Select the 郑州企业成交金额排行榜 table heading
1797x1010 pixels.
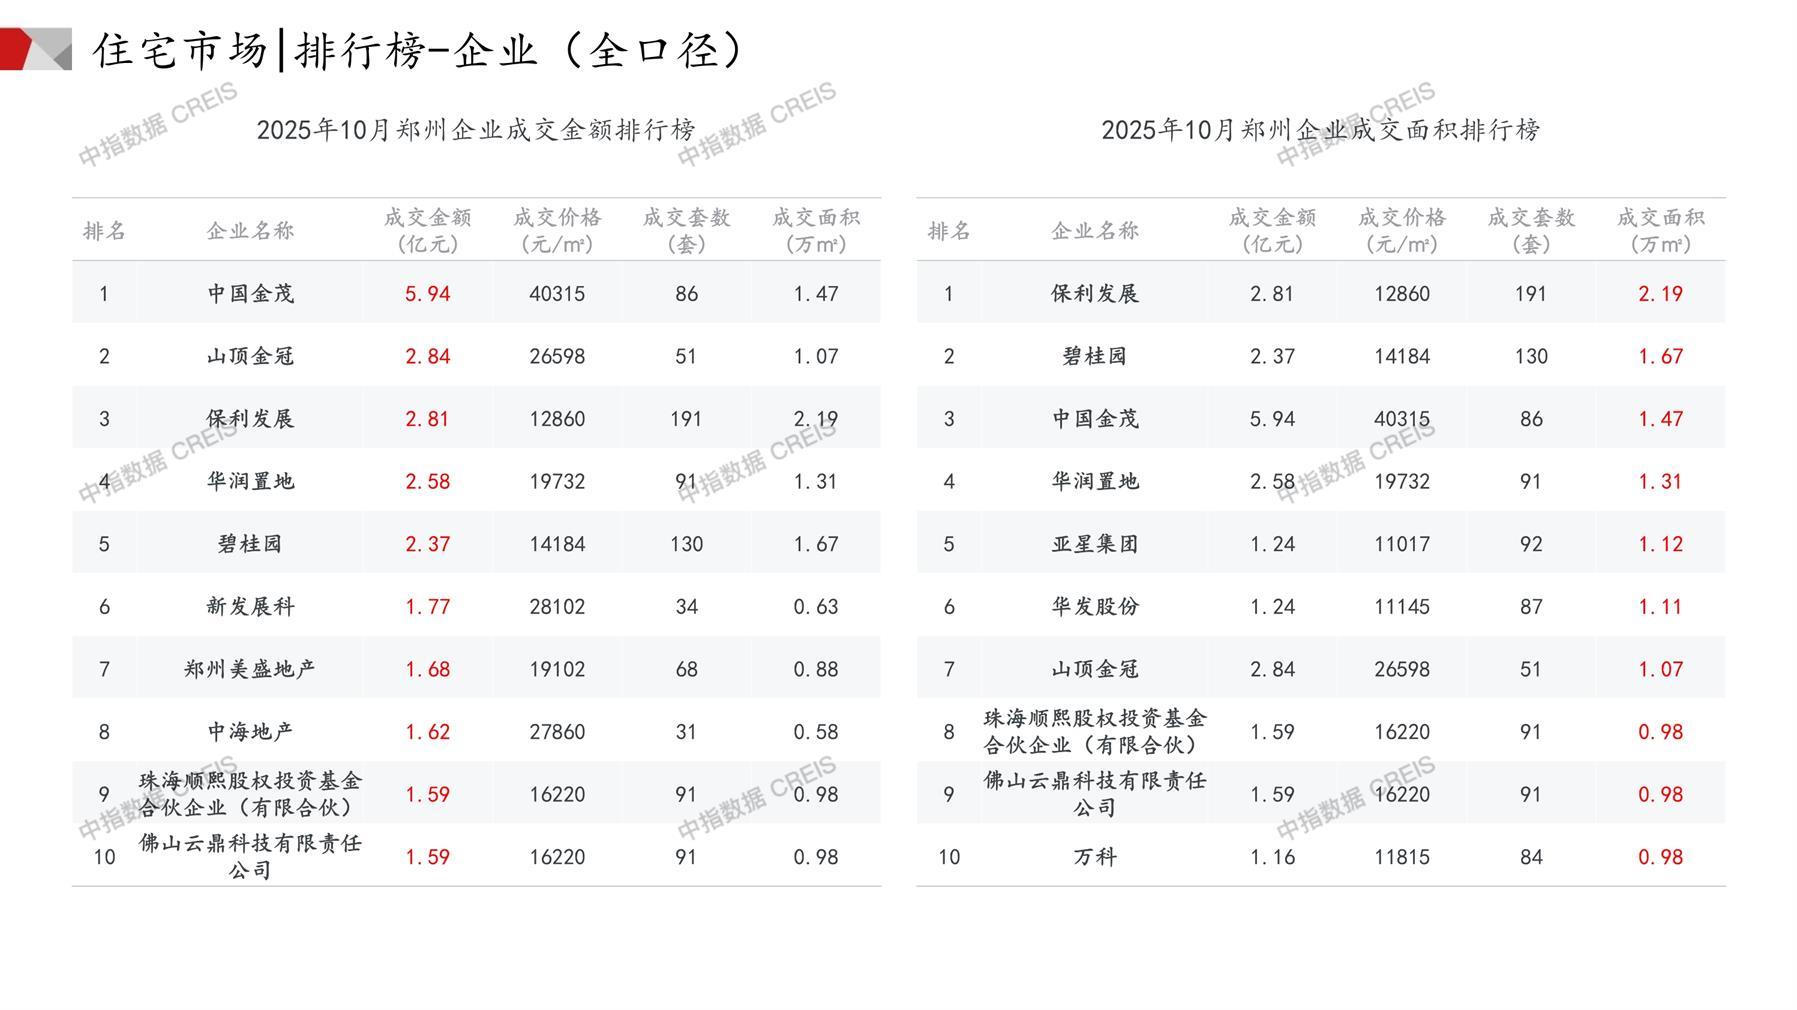coord(476,130)
